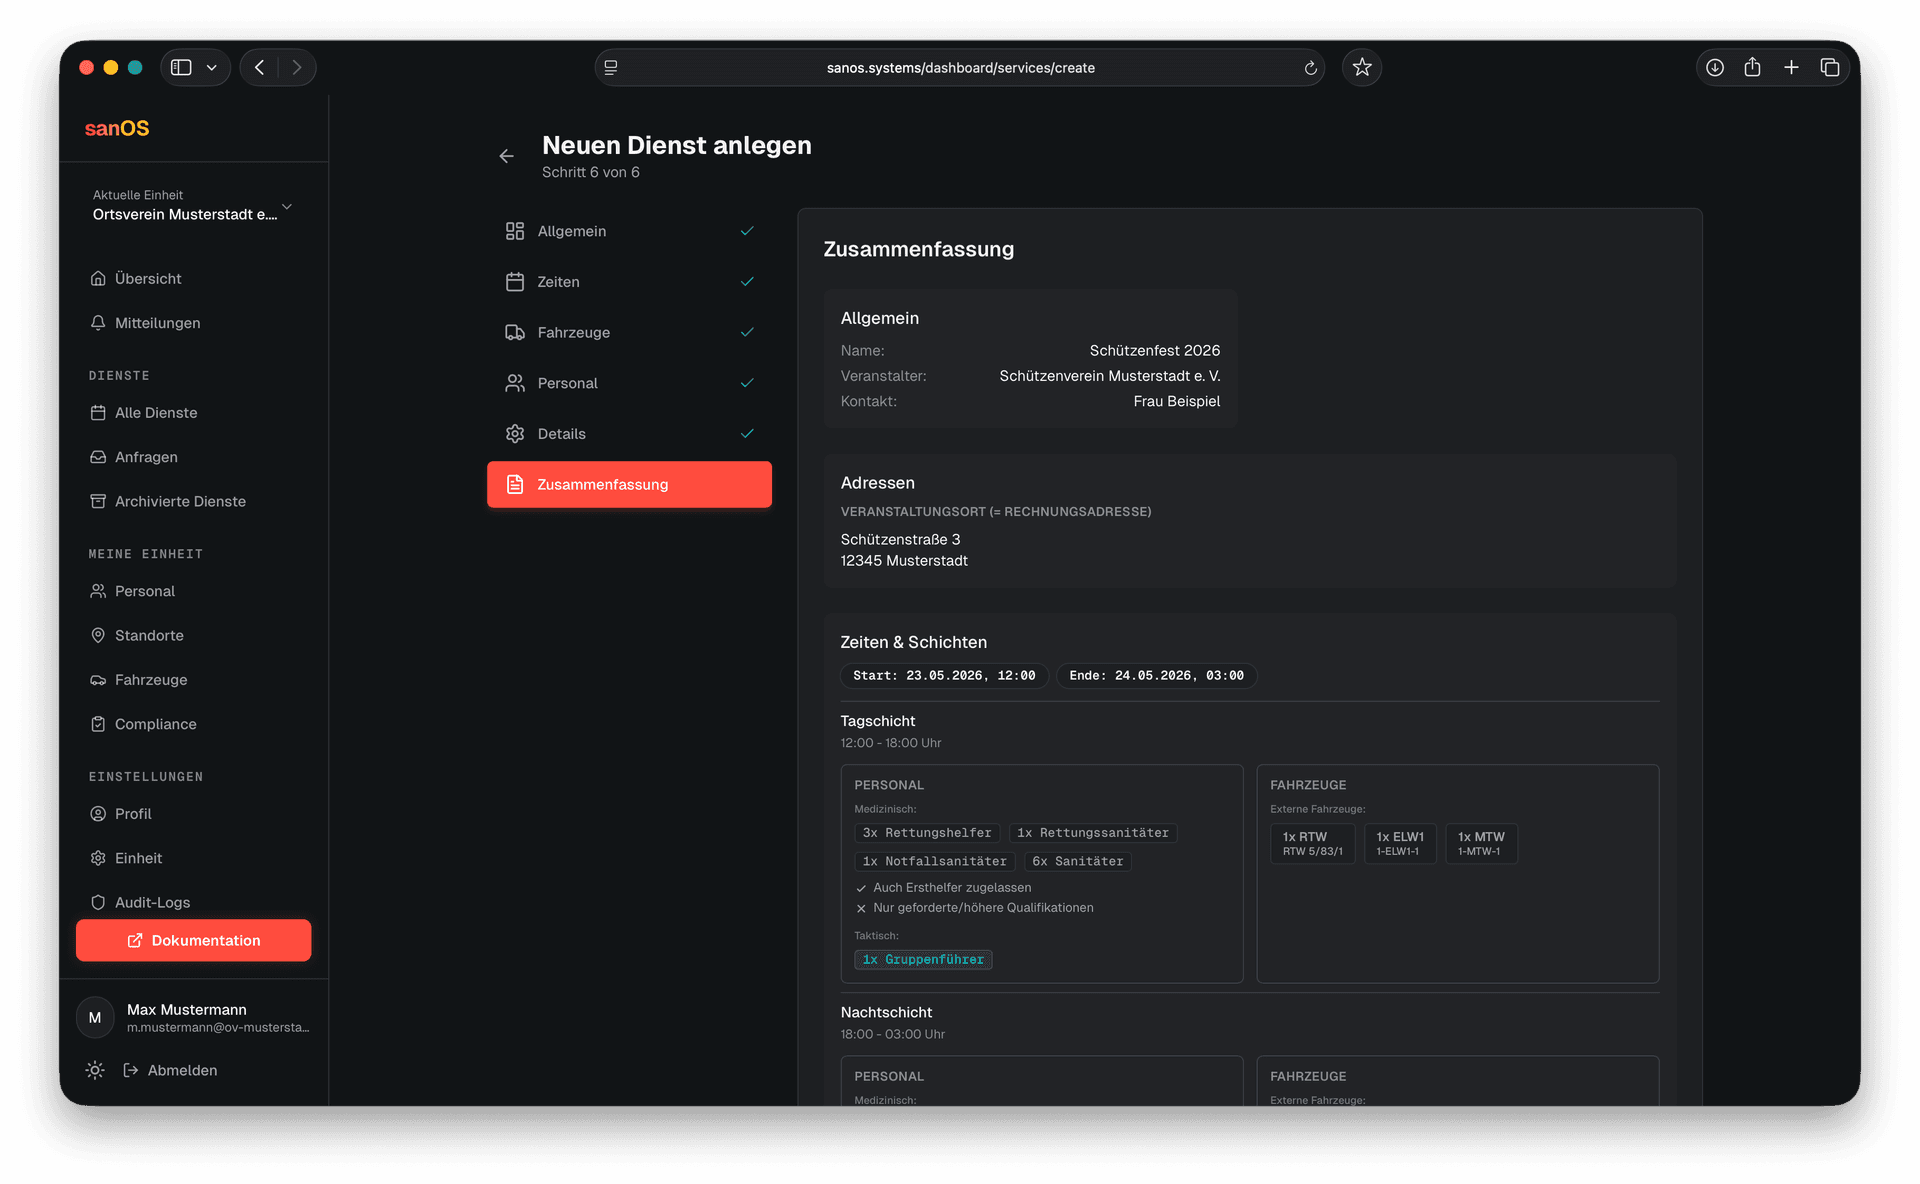1920x1184 pixels.
Task: Toggle the sun icon to switch theme
Action: [95, 1070]
